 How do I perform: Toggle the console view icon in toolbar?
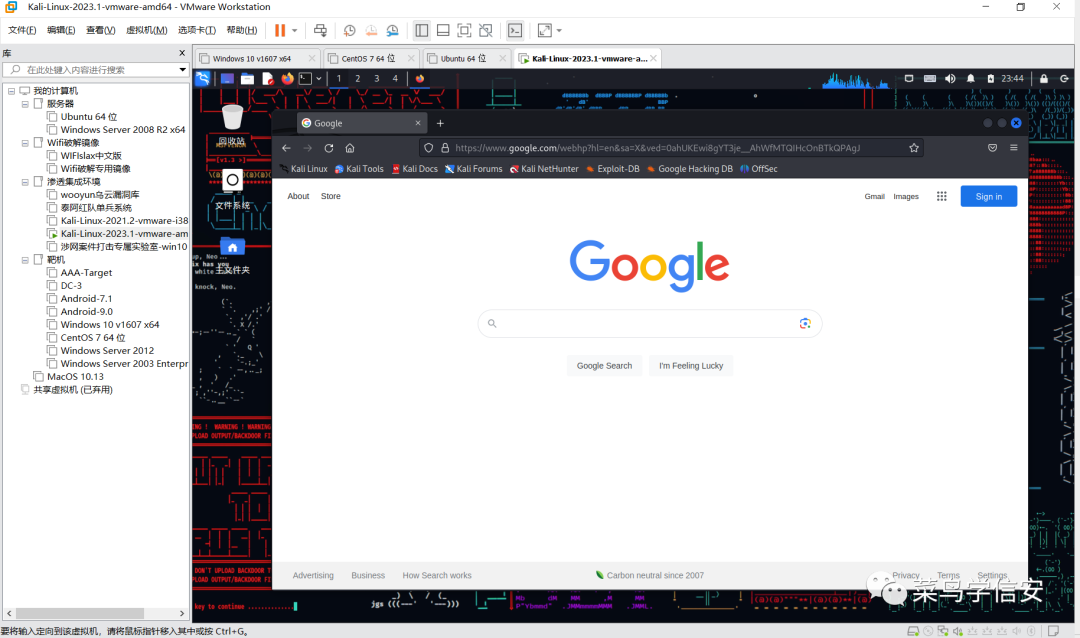coord(515,30)
